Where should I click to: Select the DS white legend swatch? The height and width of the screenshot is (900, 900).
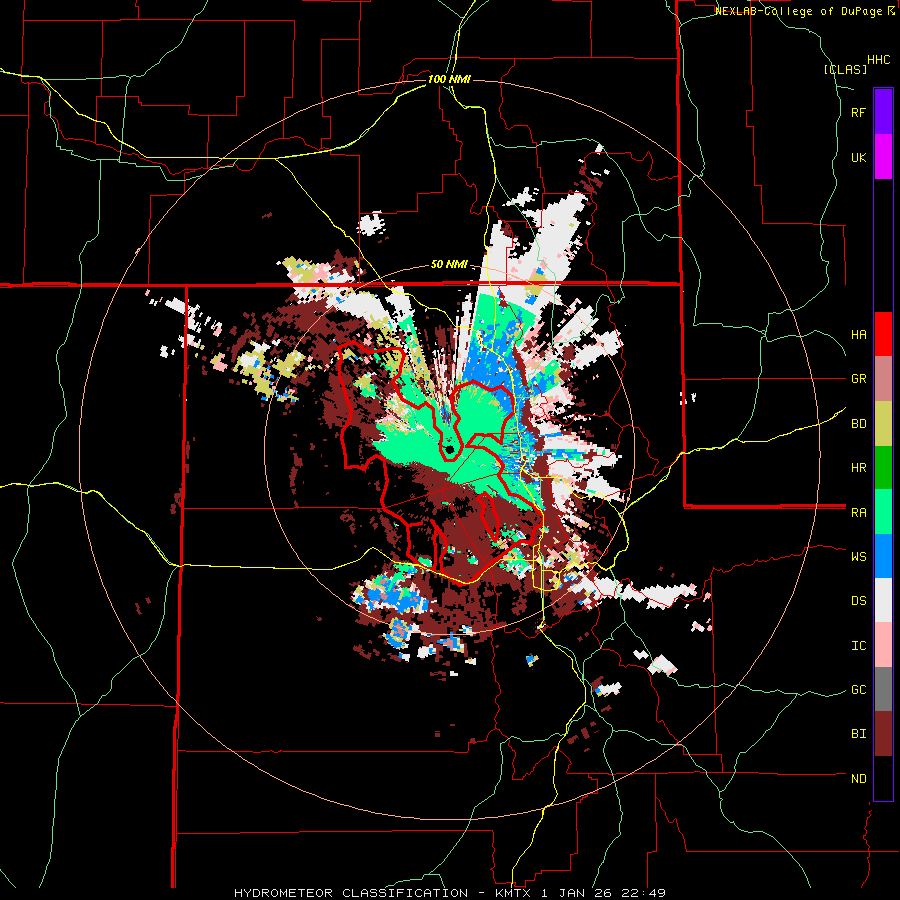point(883,600)
